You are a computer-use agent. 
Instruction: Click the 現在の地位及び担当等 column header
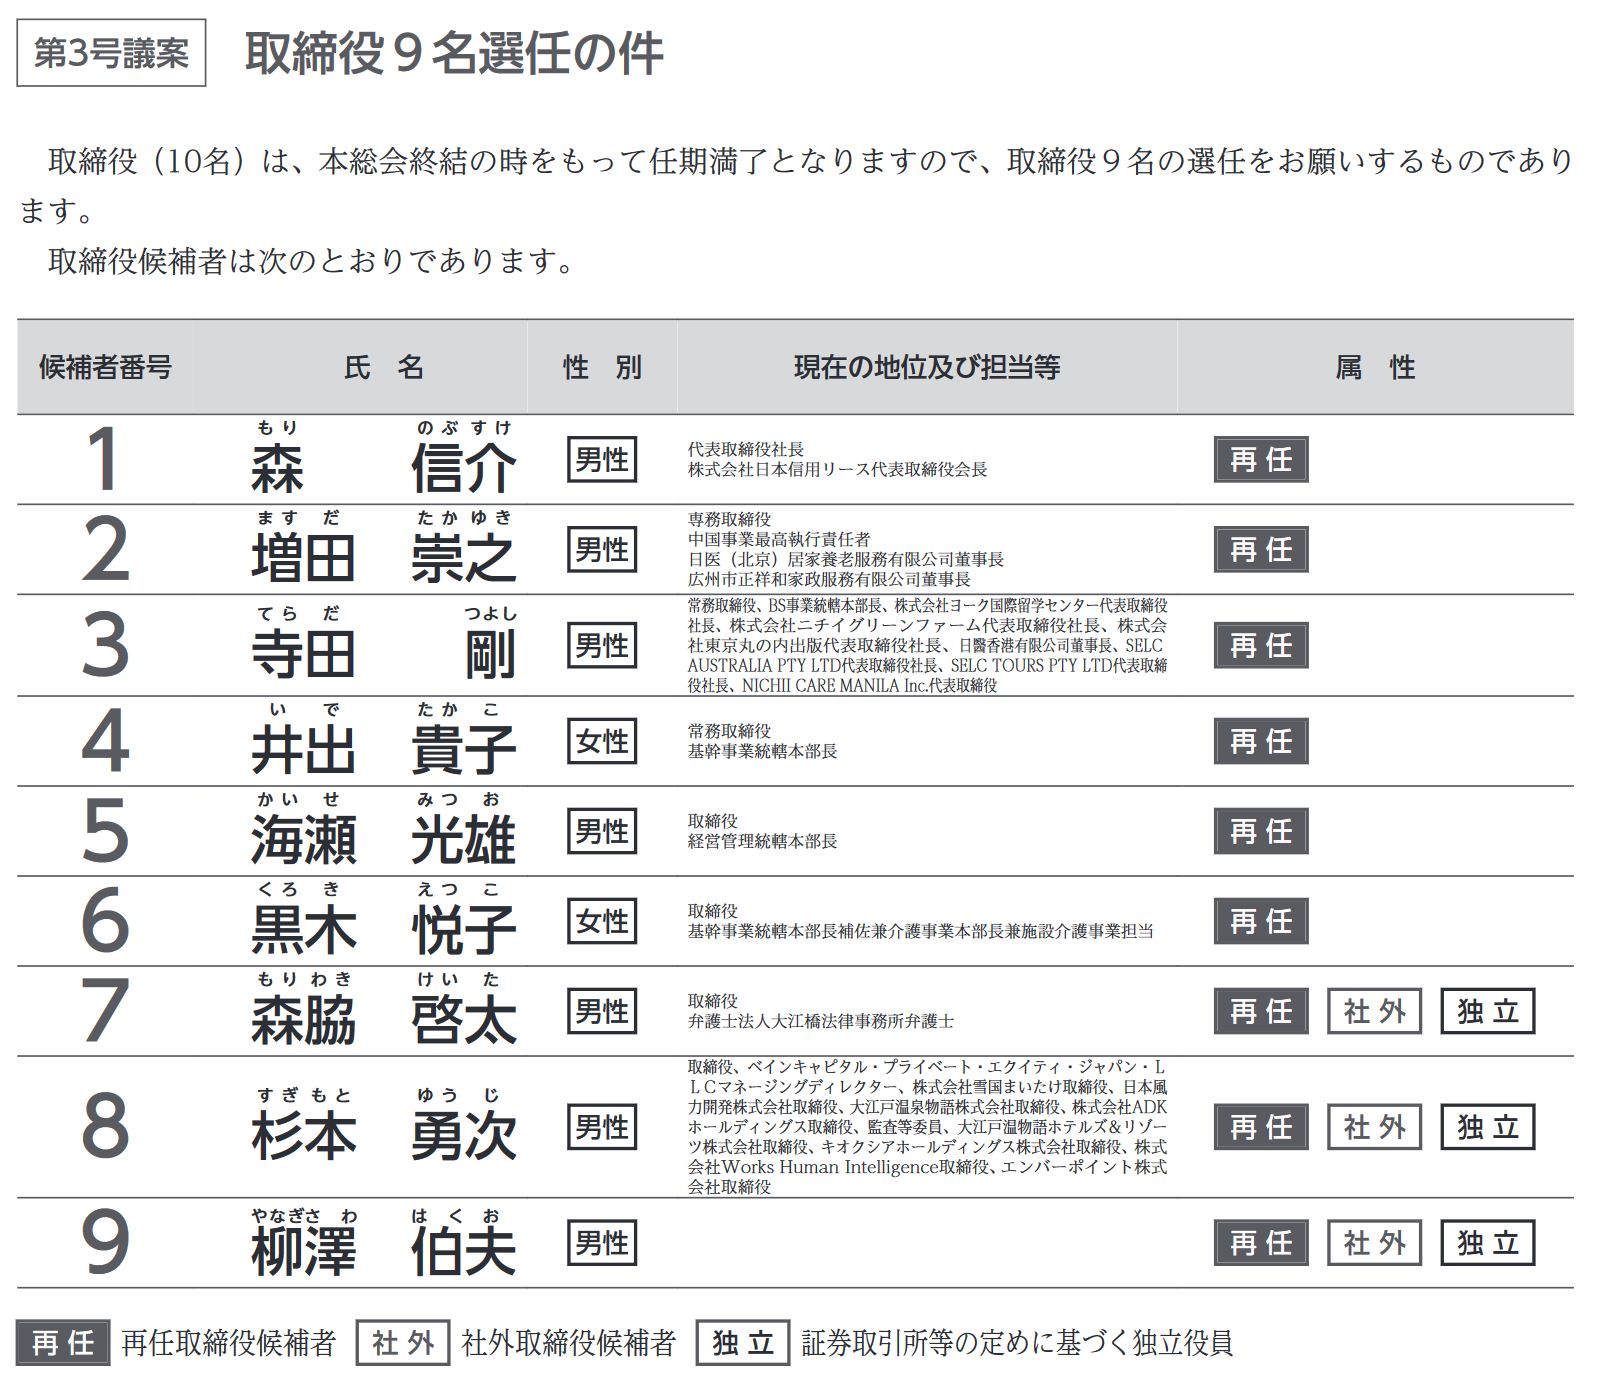click(x=927, y=367)
